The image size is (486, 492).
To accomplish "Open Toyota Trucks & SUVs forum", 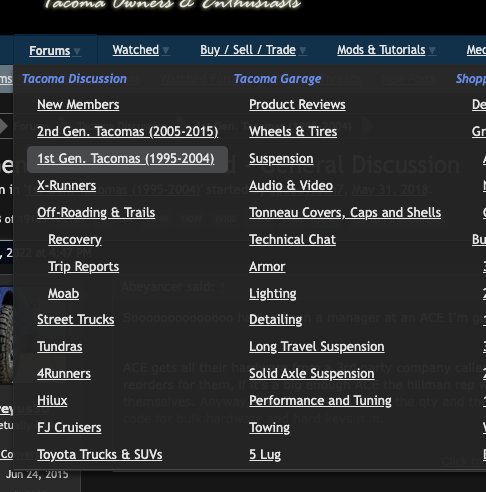I will click(x=100, y=455).
